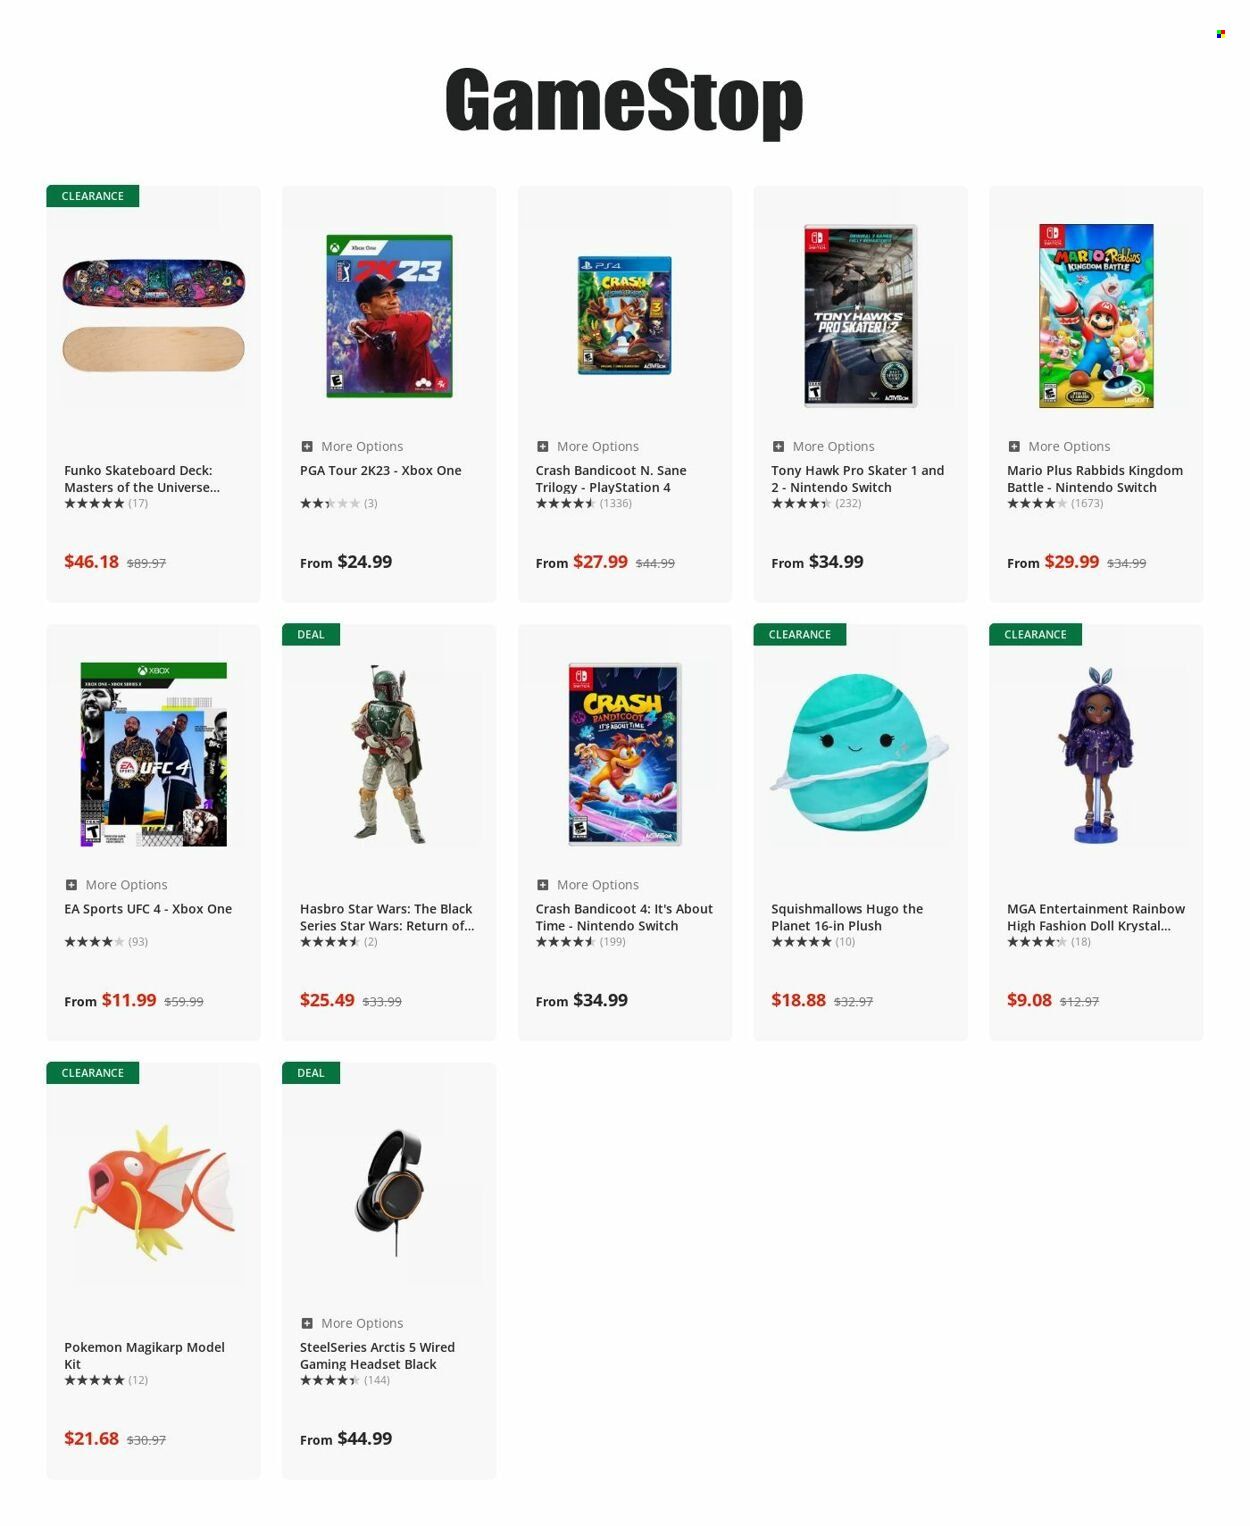Screen dimensions: 1250x1526
Task: Click the More Options plus icon for Mario Plus Rabbids
Action: click(1014, 446)
